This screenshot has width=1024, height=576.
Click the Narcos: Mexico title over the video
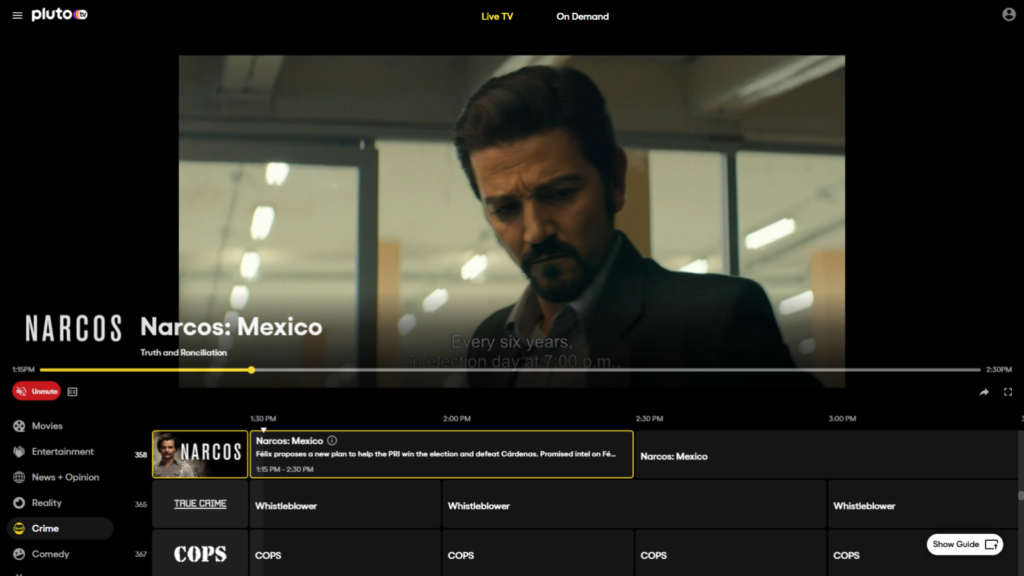(231, 327)
